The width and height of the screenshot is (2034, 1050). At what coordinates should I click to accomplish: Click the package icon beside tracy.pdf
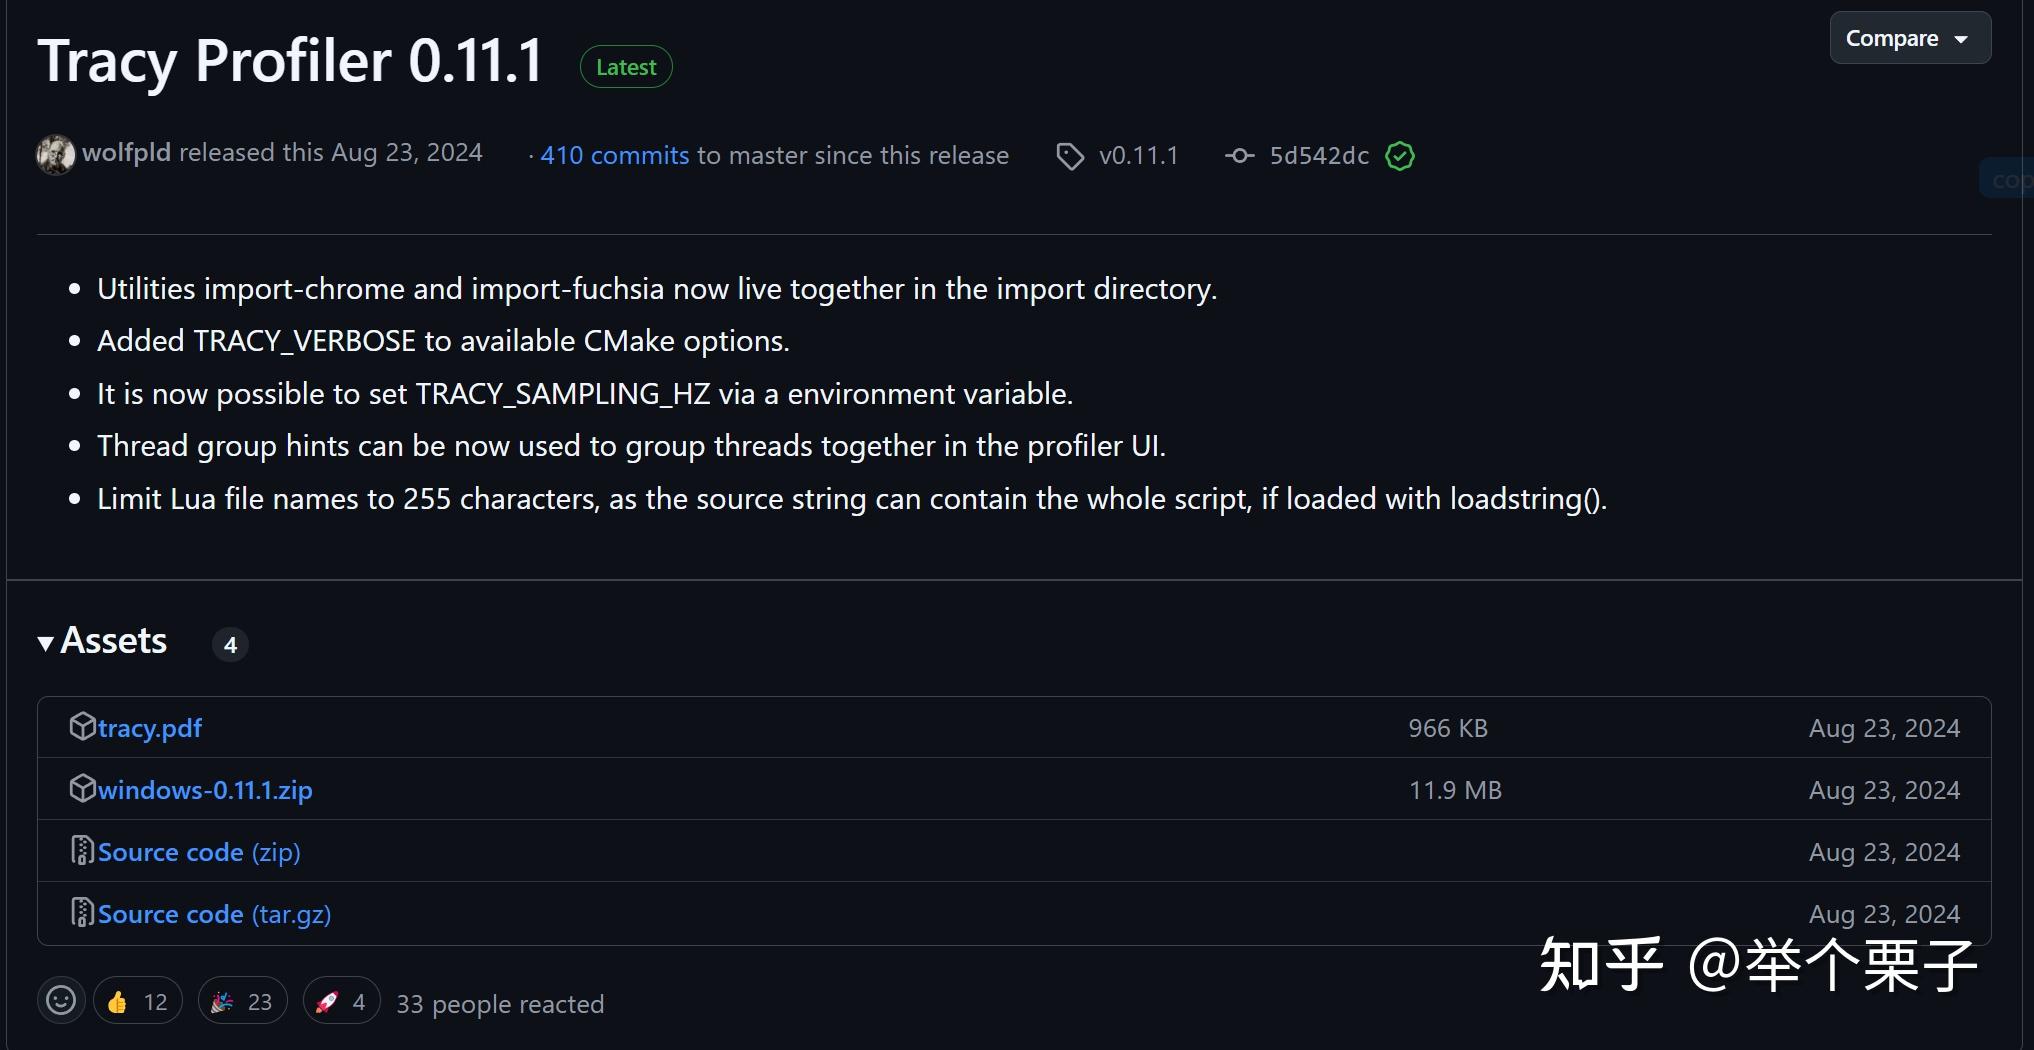coord(82,727)
